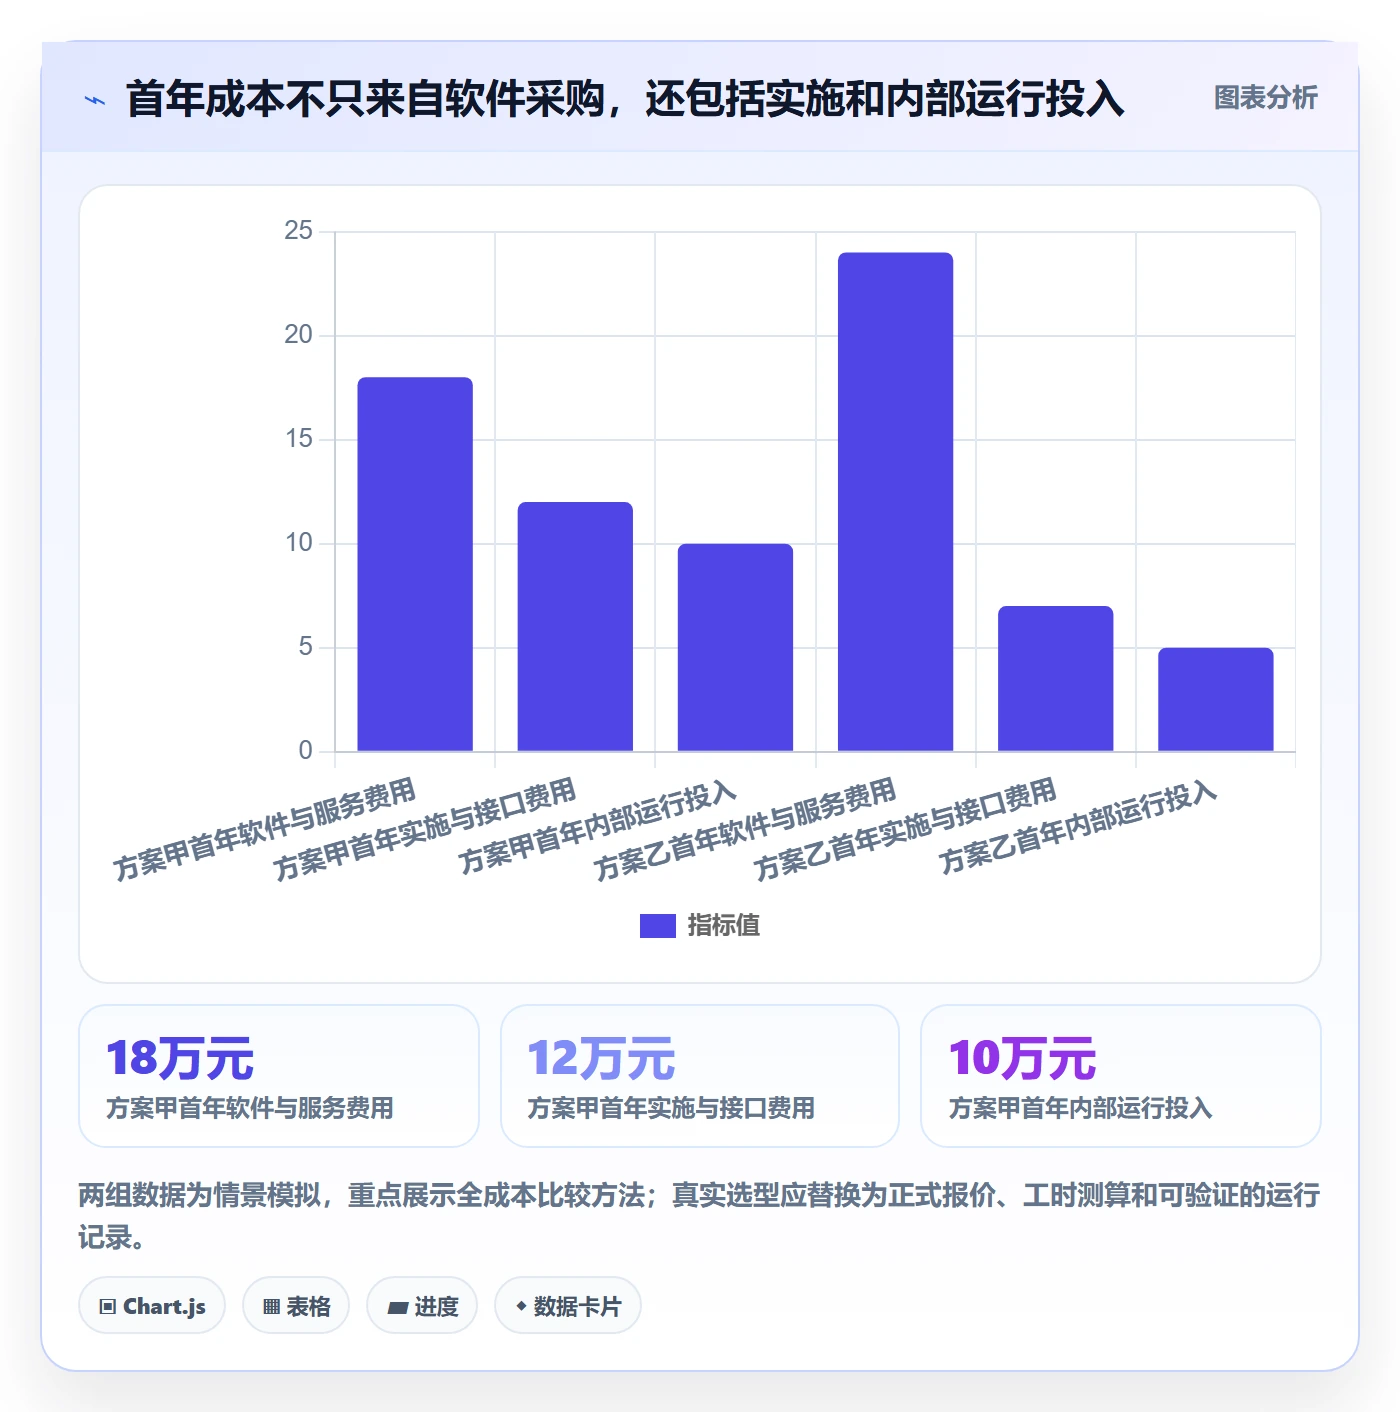
Task: Select the 12万元 data card
Action: pos(700,1076)
